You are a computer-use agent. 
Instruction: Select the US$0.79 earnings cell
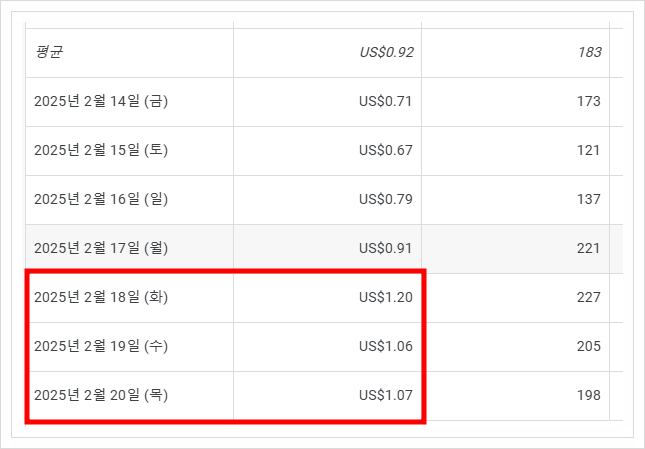386,199
